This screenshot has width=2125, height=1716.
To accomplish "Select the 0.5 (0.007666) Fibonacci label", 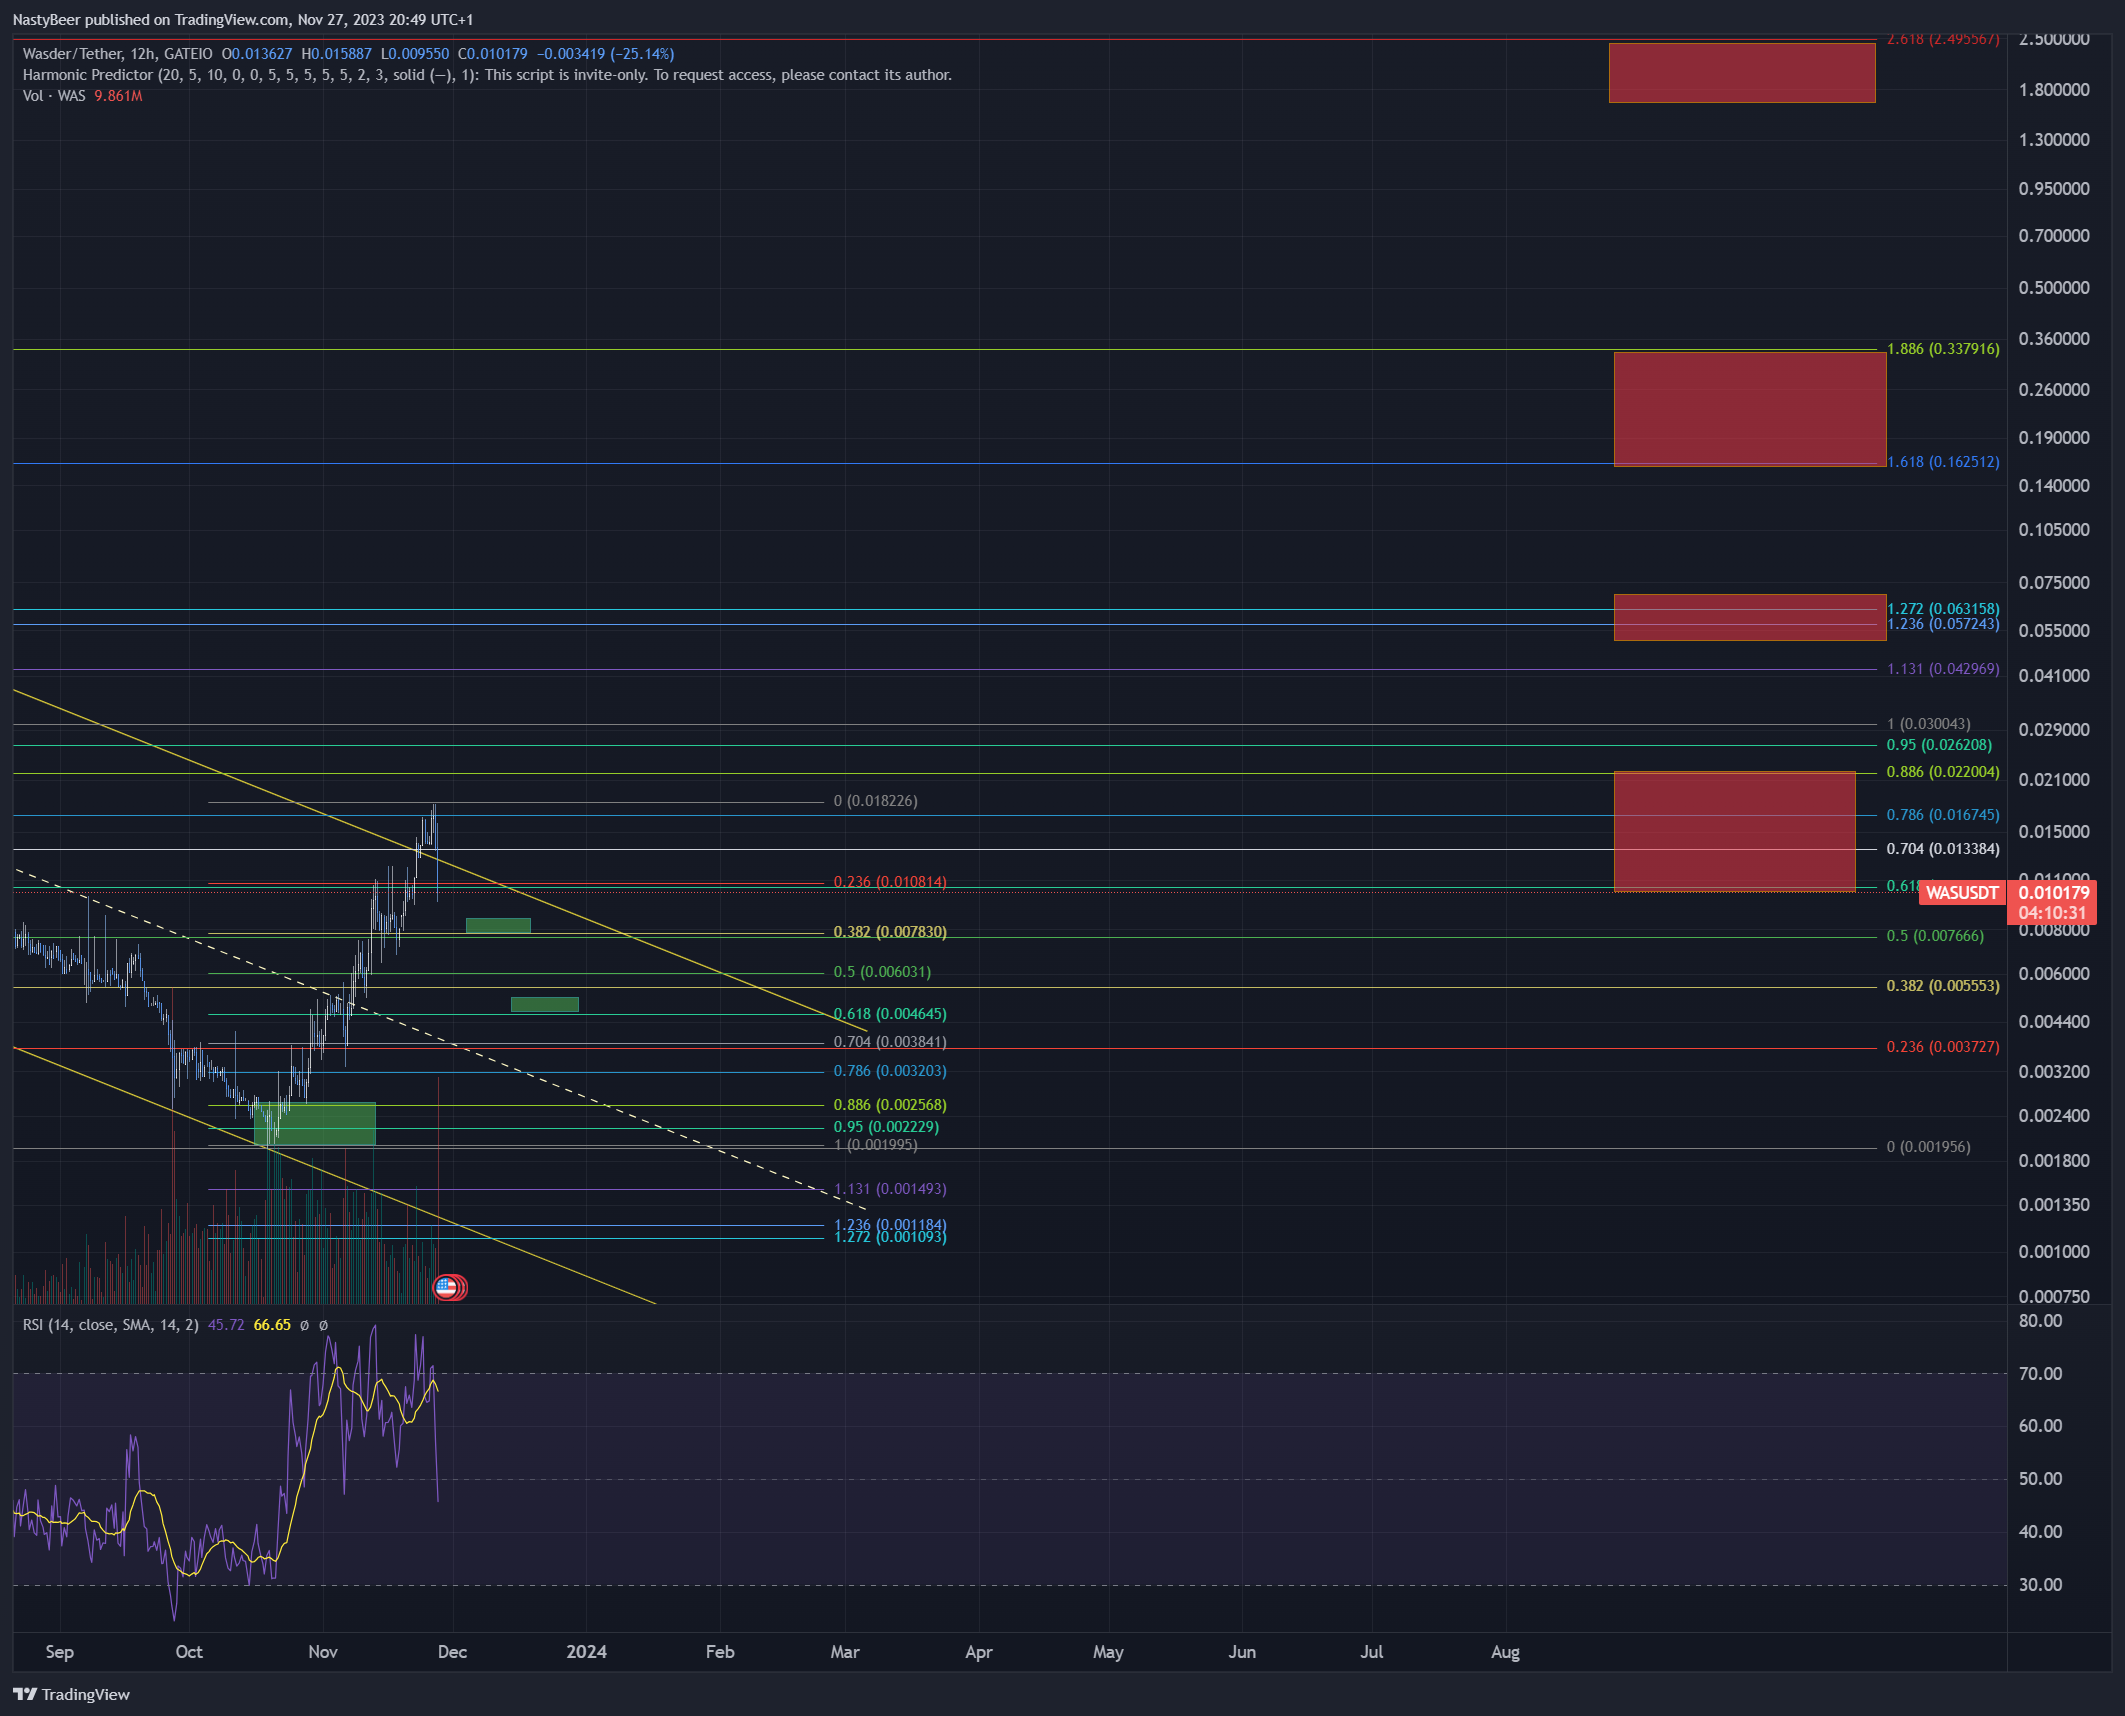I will [1935, 936].
